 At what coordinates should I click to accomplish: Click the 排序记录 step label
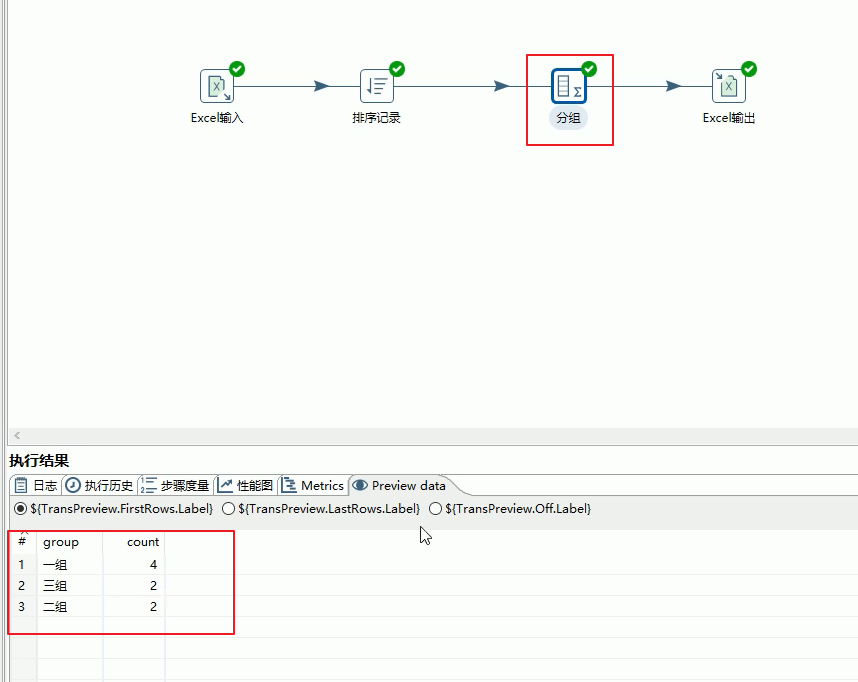pos(376,118)
